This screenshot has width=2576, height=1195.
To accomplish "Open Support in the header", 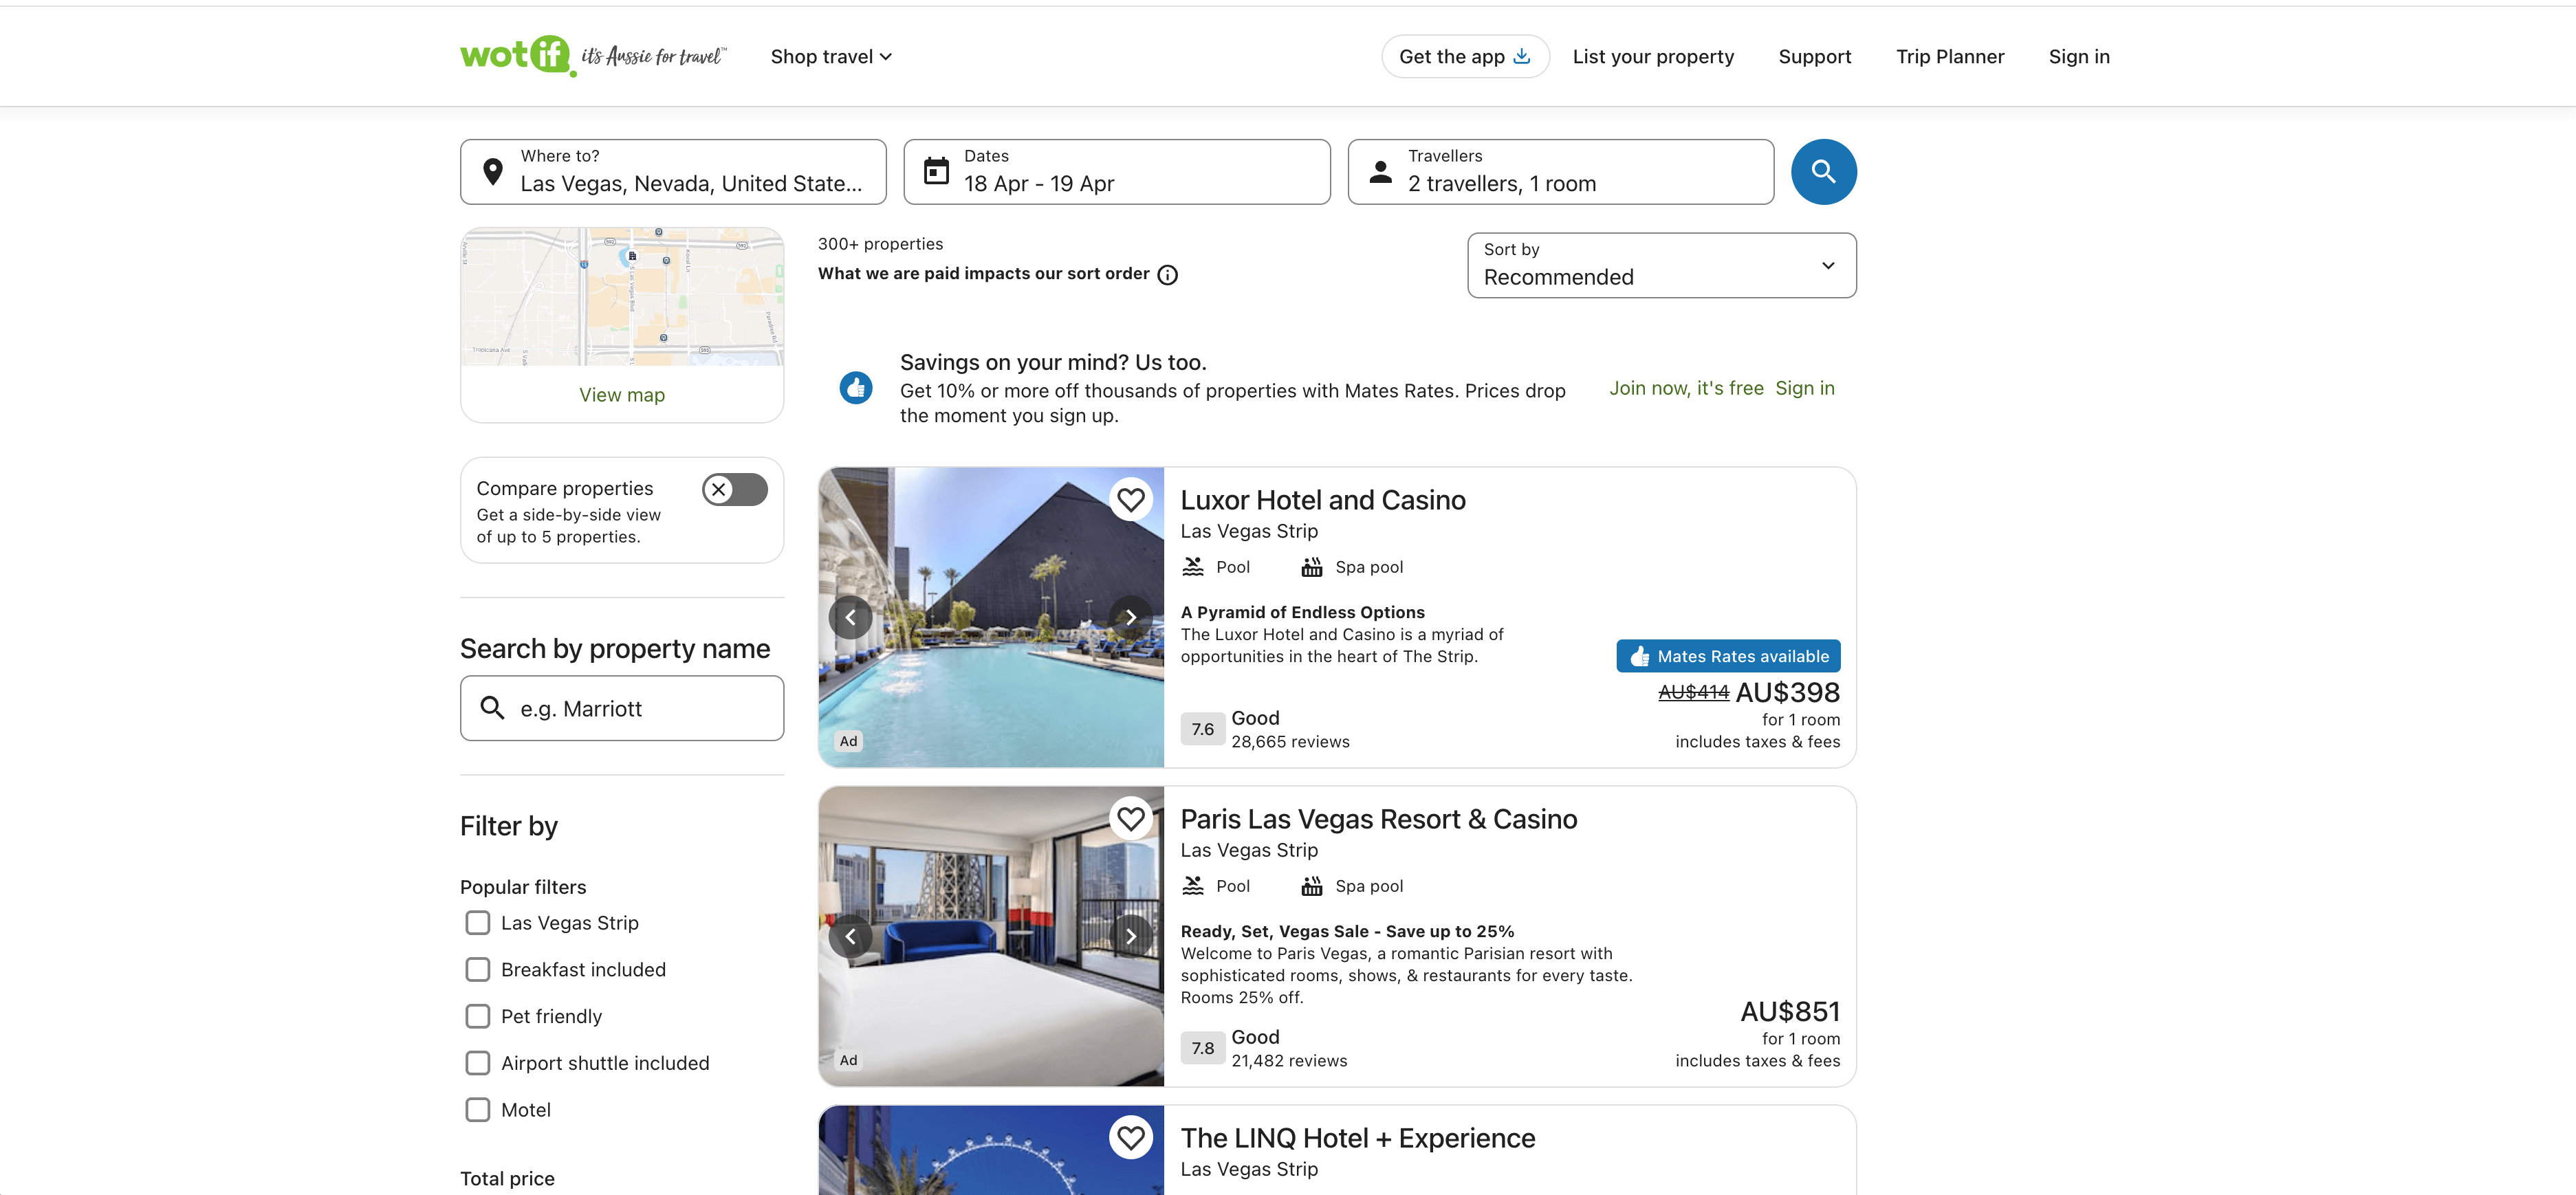I will coord(1814,57).
